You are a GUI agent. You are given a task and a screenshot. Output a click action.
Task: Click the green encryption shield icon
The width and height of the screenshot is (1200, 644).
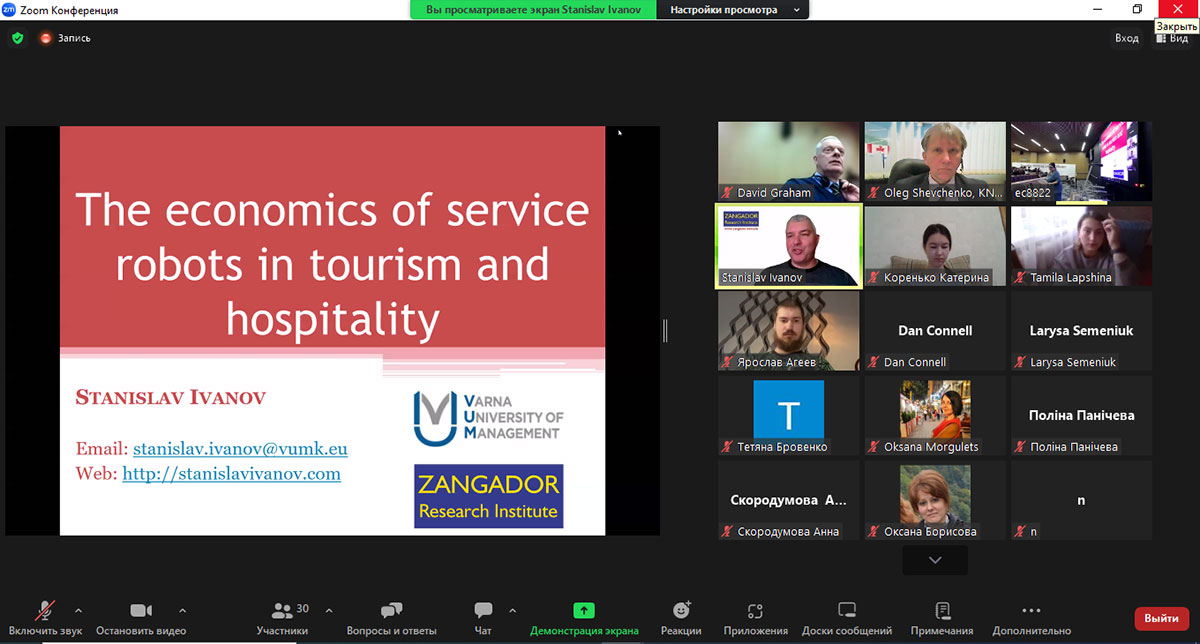click(17, 38)
